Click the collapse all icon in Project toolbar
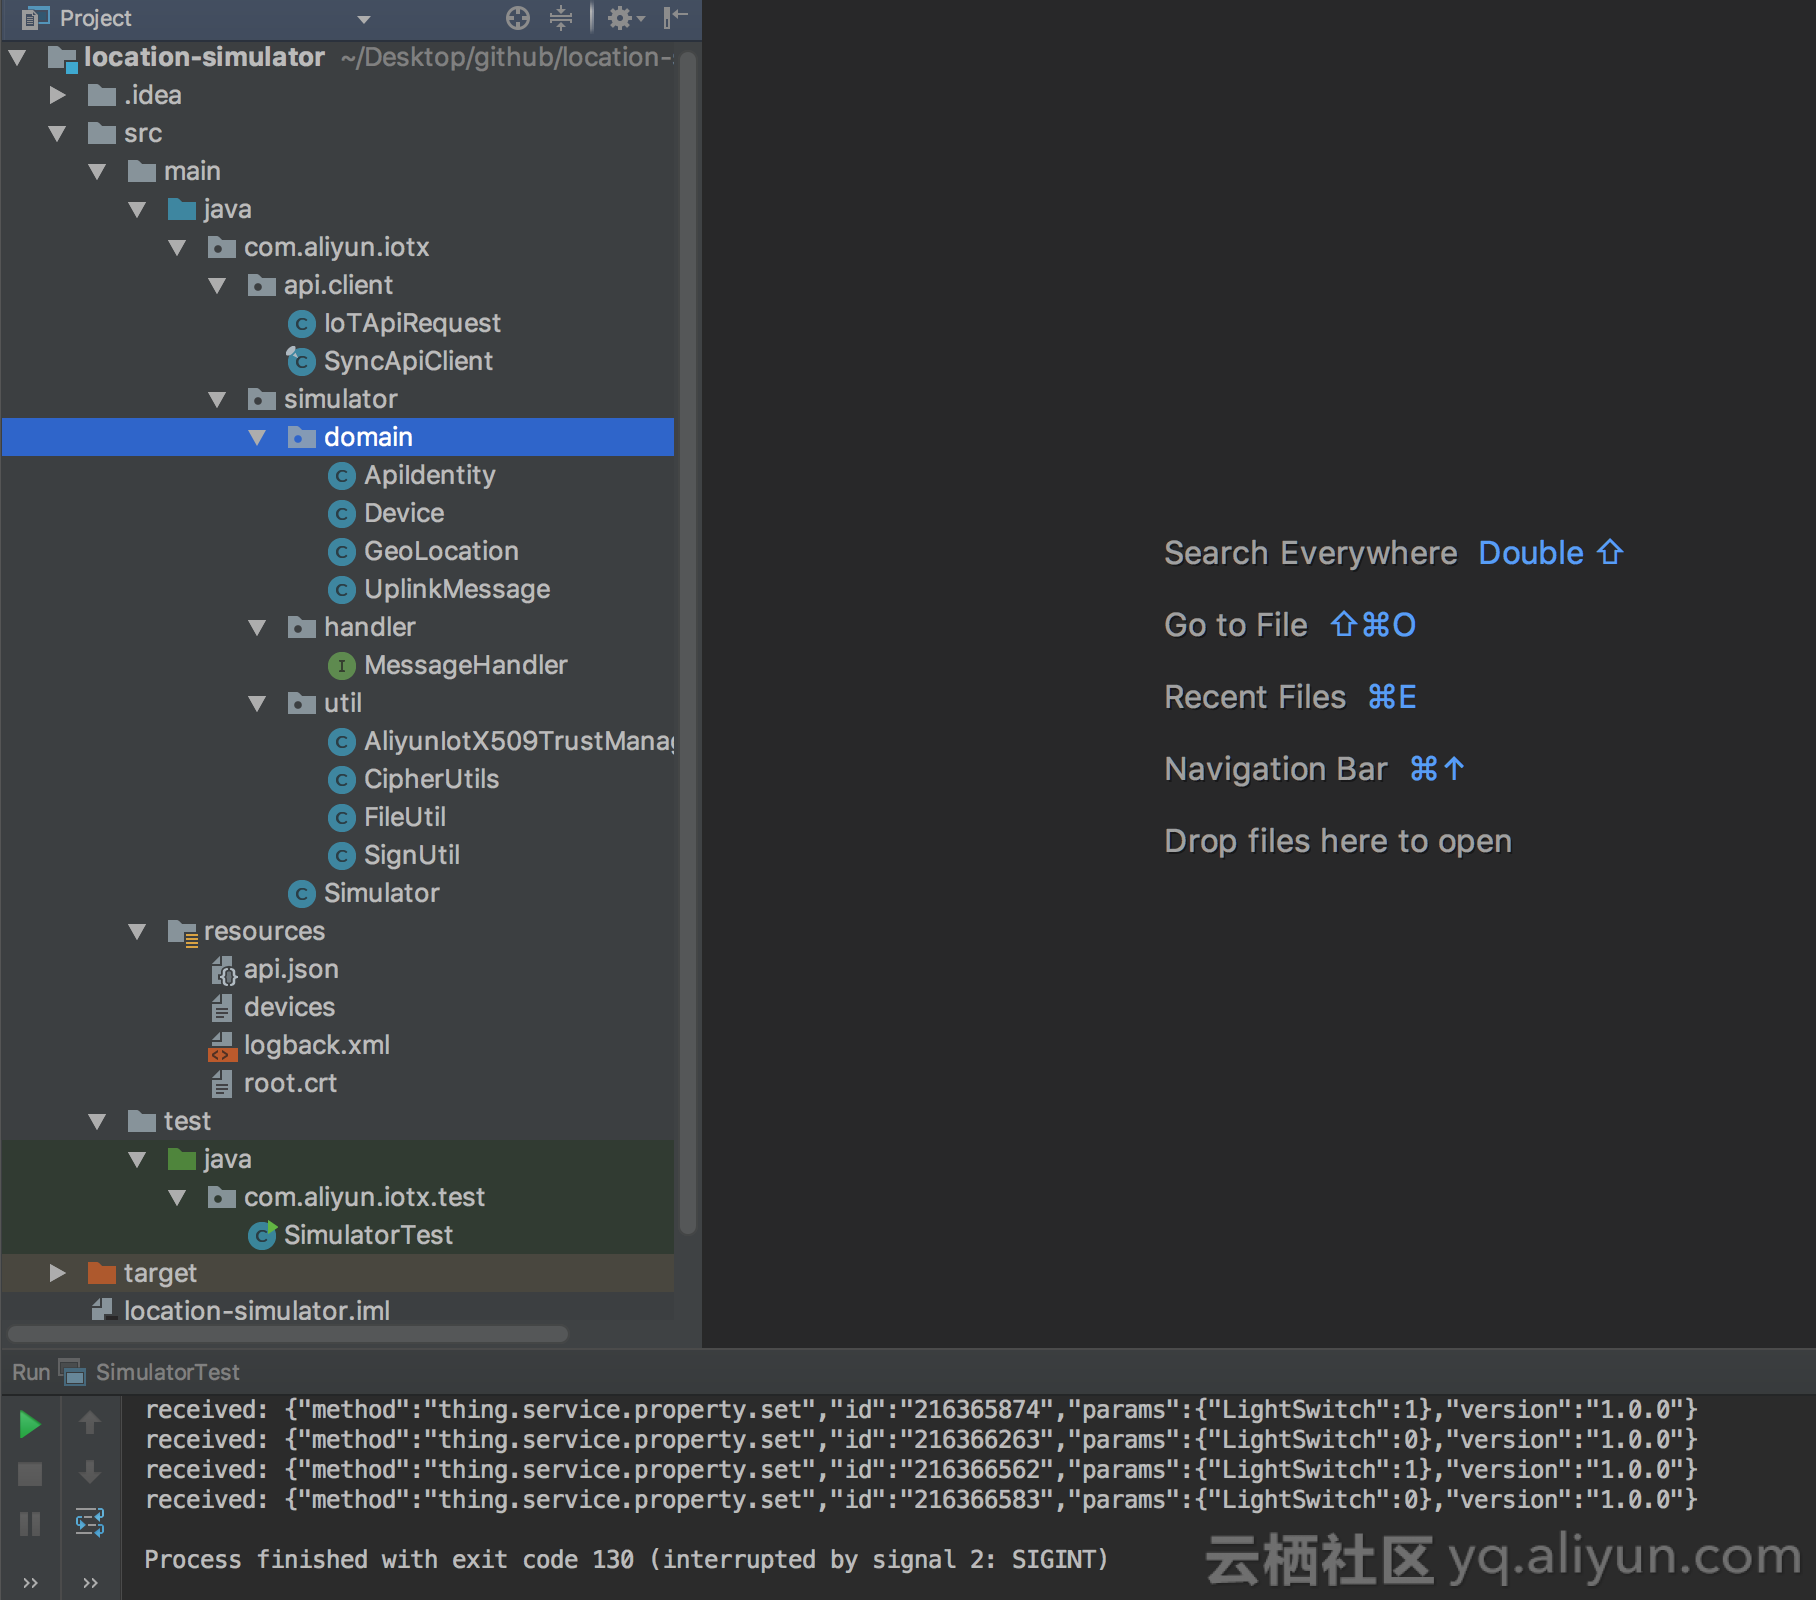Viewport: 1816px width, 1600px height. click(561, 18)
